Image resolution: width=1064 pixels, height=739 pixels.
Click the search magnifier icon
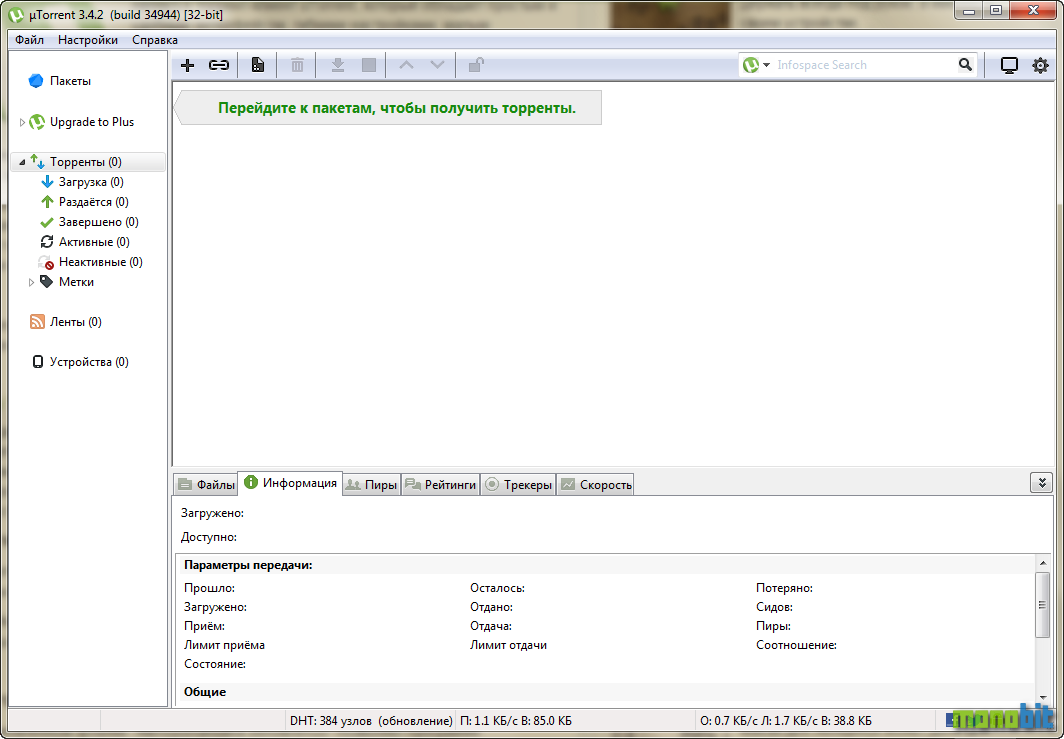tap(965, 64)
